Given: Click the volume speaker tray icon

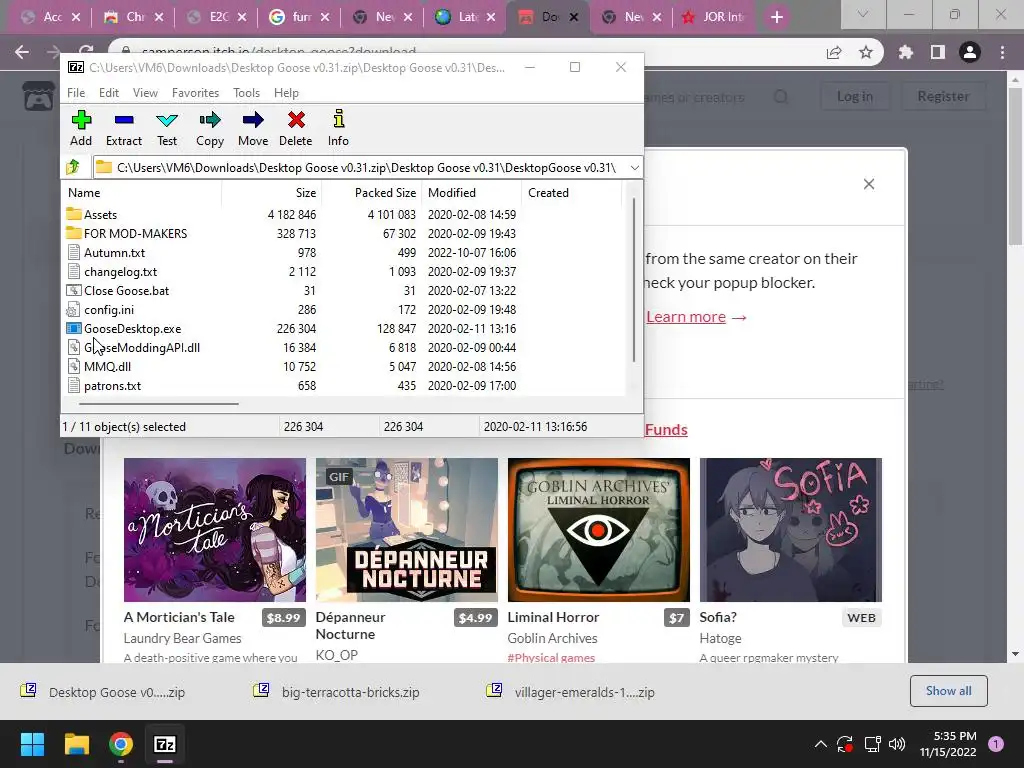Looking at the screenshot, I should [897, 744].
